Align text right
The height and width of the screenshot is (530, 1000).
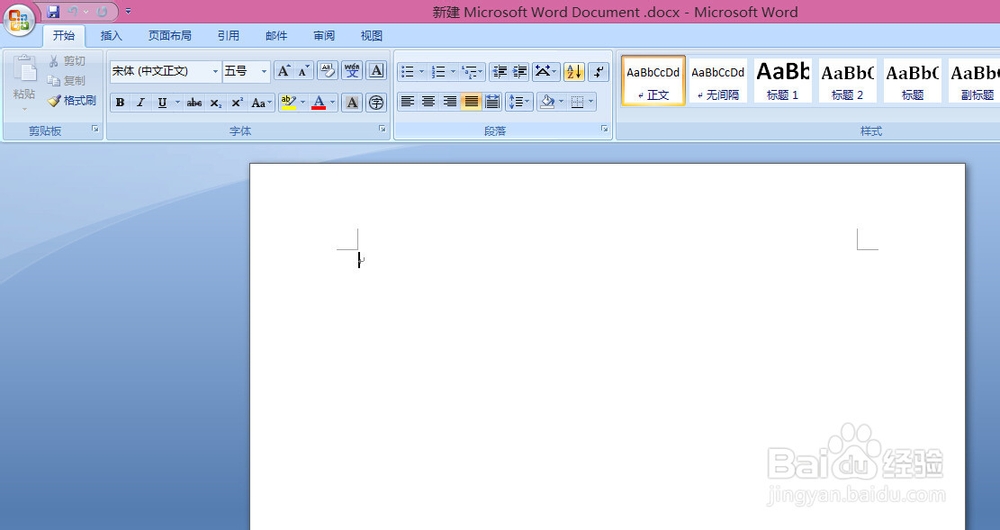click(x=450, y=101)
